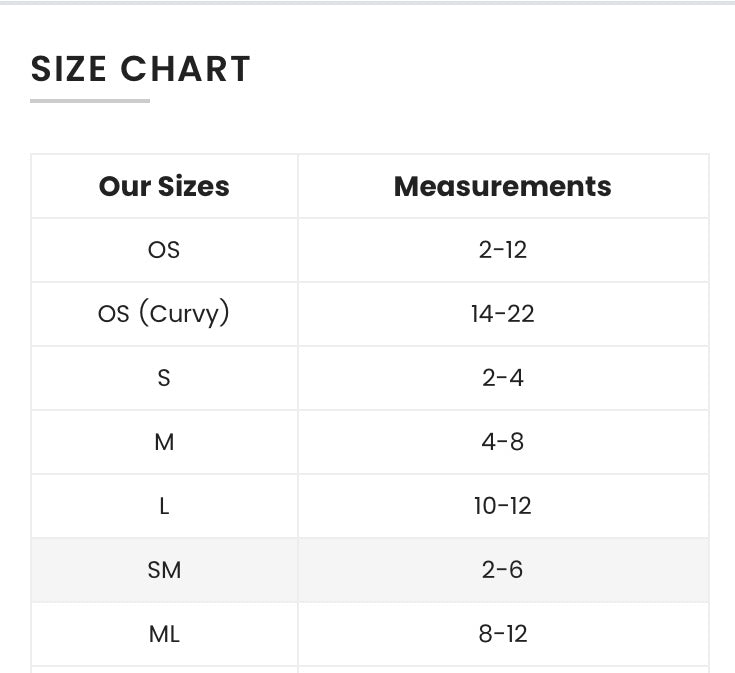Click the ML size cell

coord(164,634)
